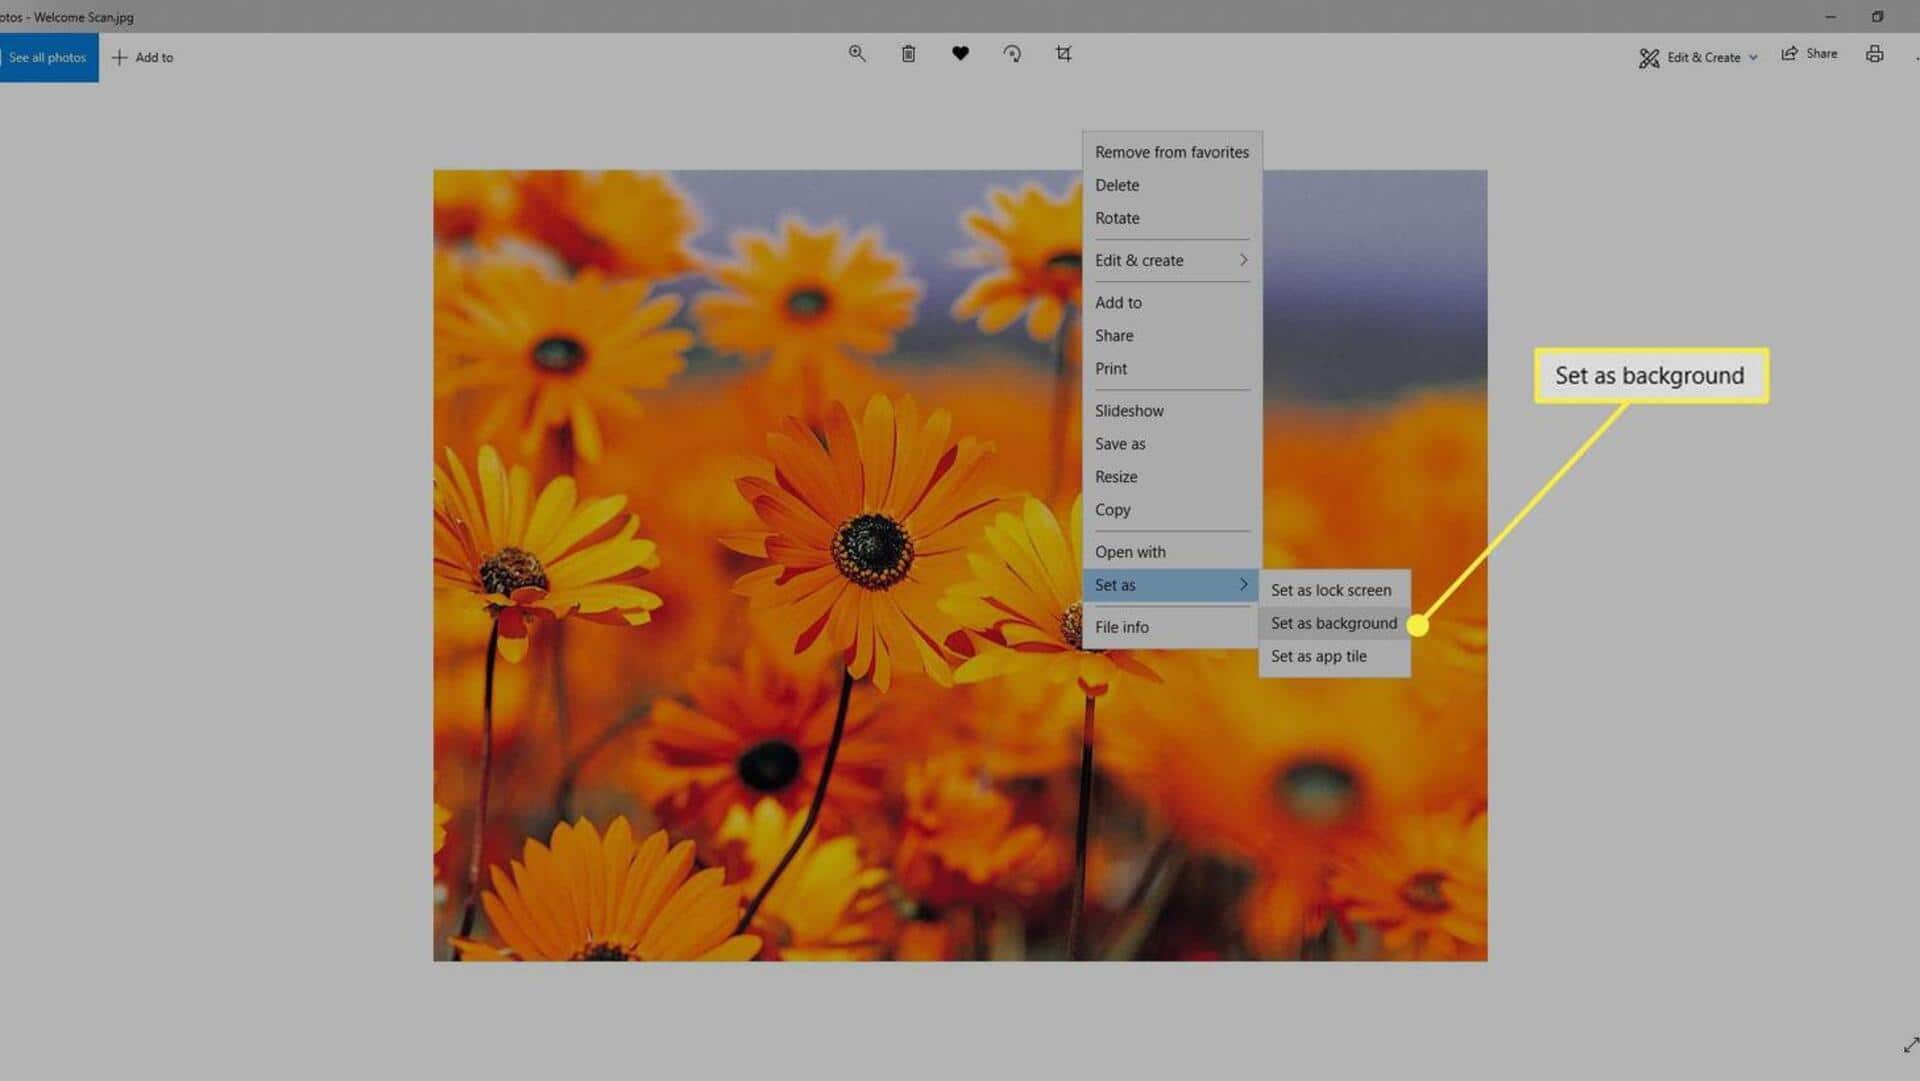The height and width of the screenshot is (1081, 1920).
Task: Click the See all photos icon area
Action: (x=48, y=57)
